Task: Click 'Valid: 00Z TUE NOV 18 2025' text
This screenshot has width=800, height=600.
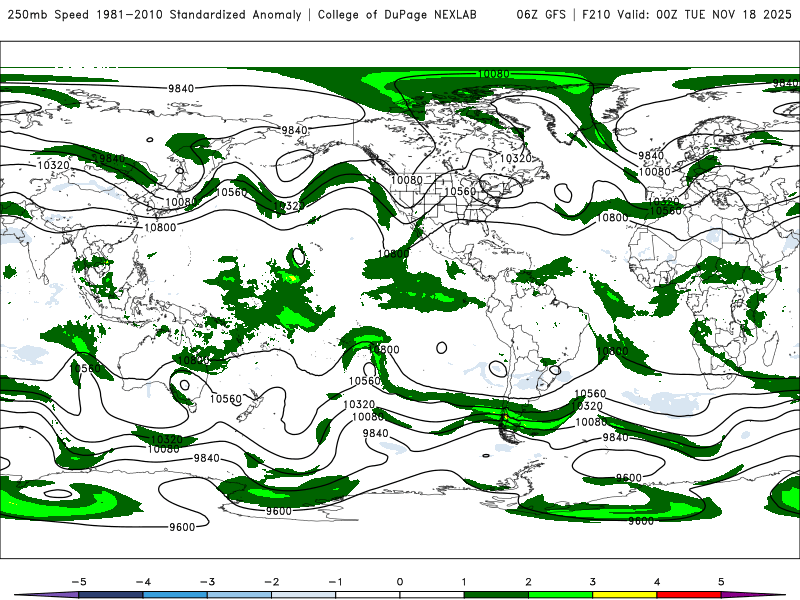Action: tap(704, 15)
